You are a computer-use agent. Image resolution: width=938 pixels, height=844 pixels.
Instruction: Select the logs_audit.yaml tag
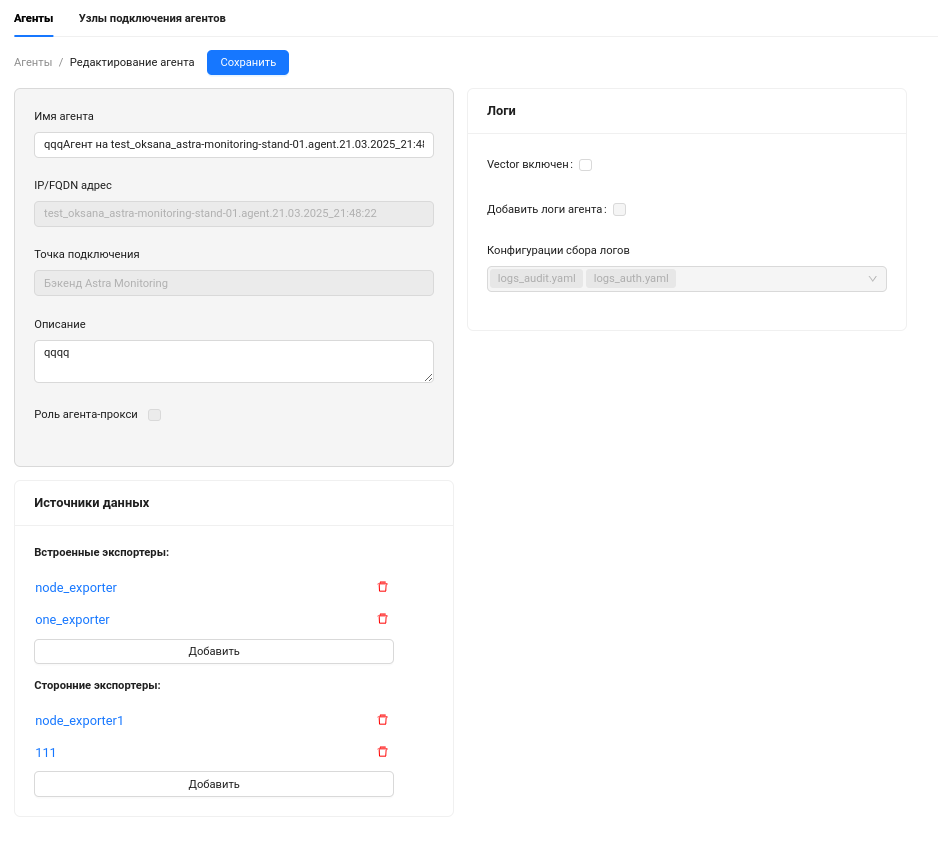(536, 279)
